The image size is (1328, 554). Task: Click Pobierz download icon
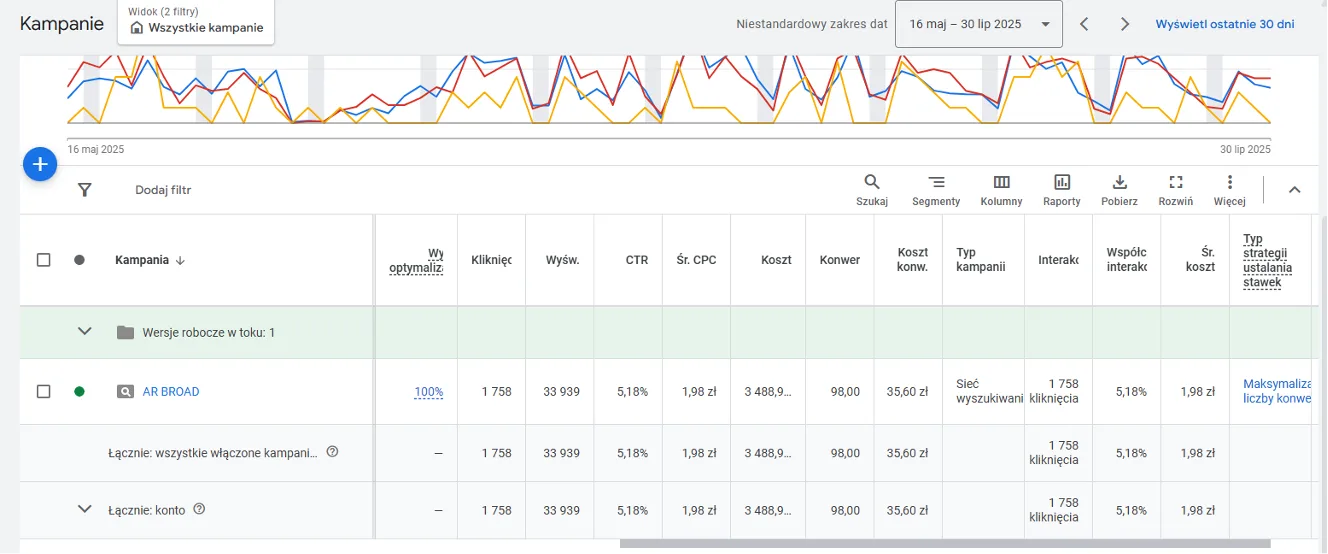(1119, 189)
